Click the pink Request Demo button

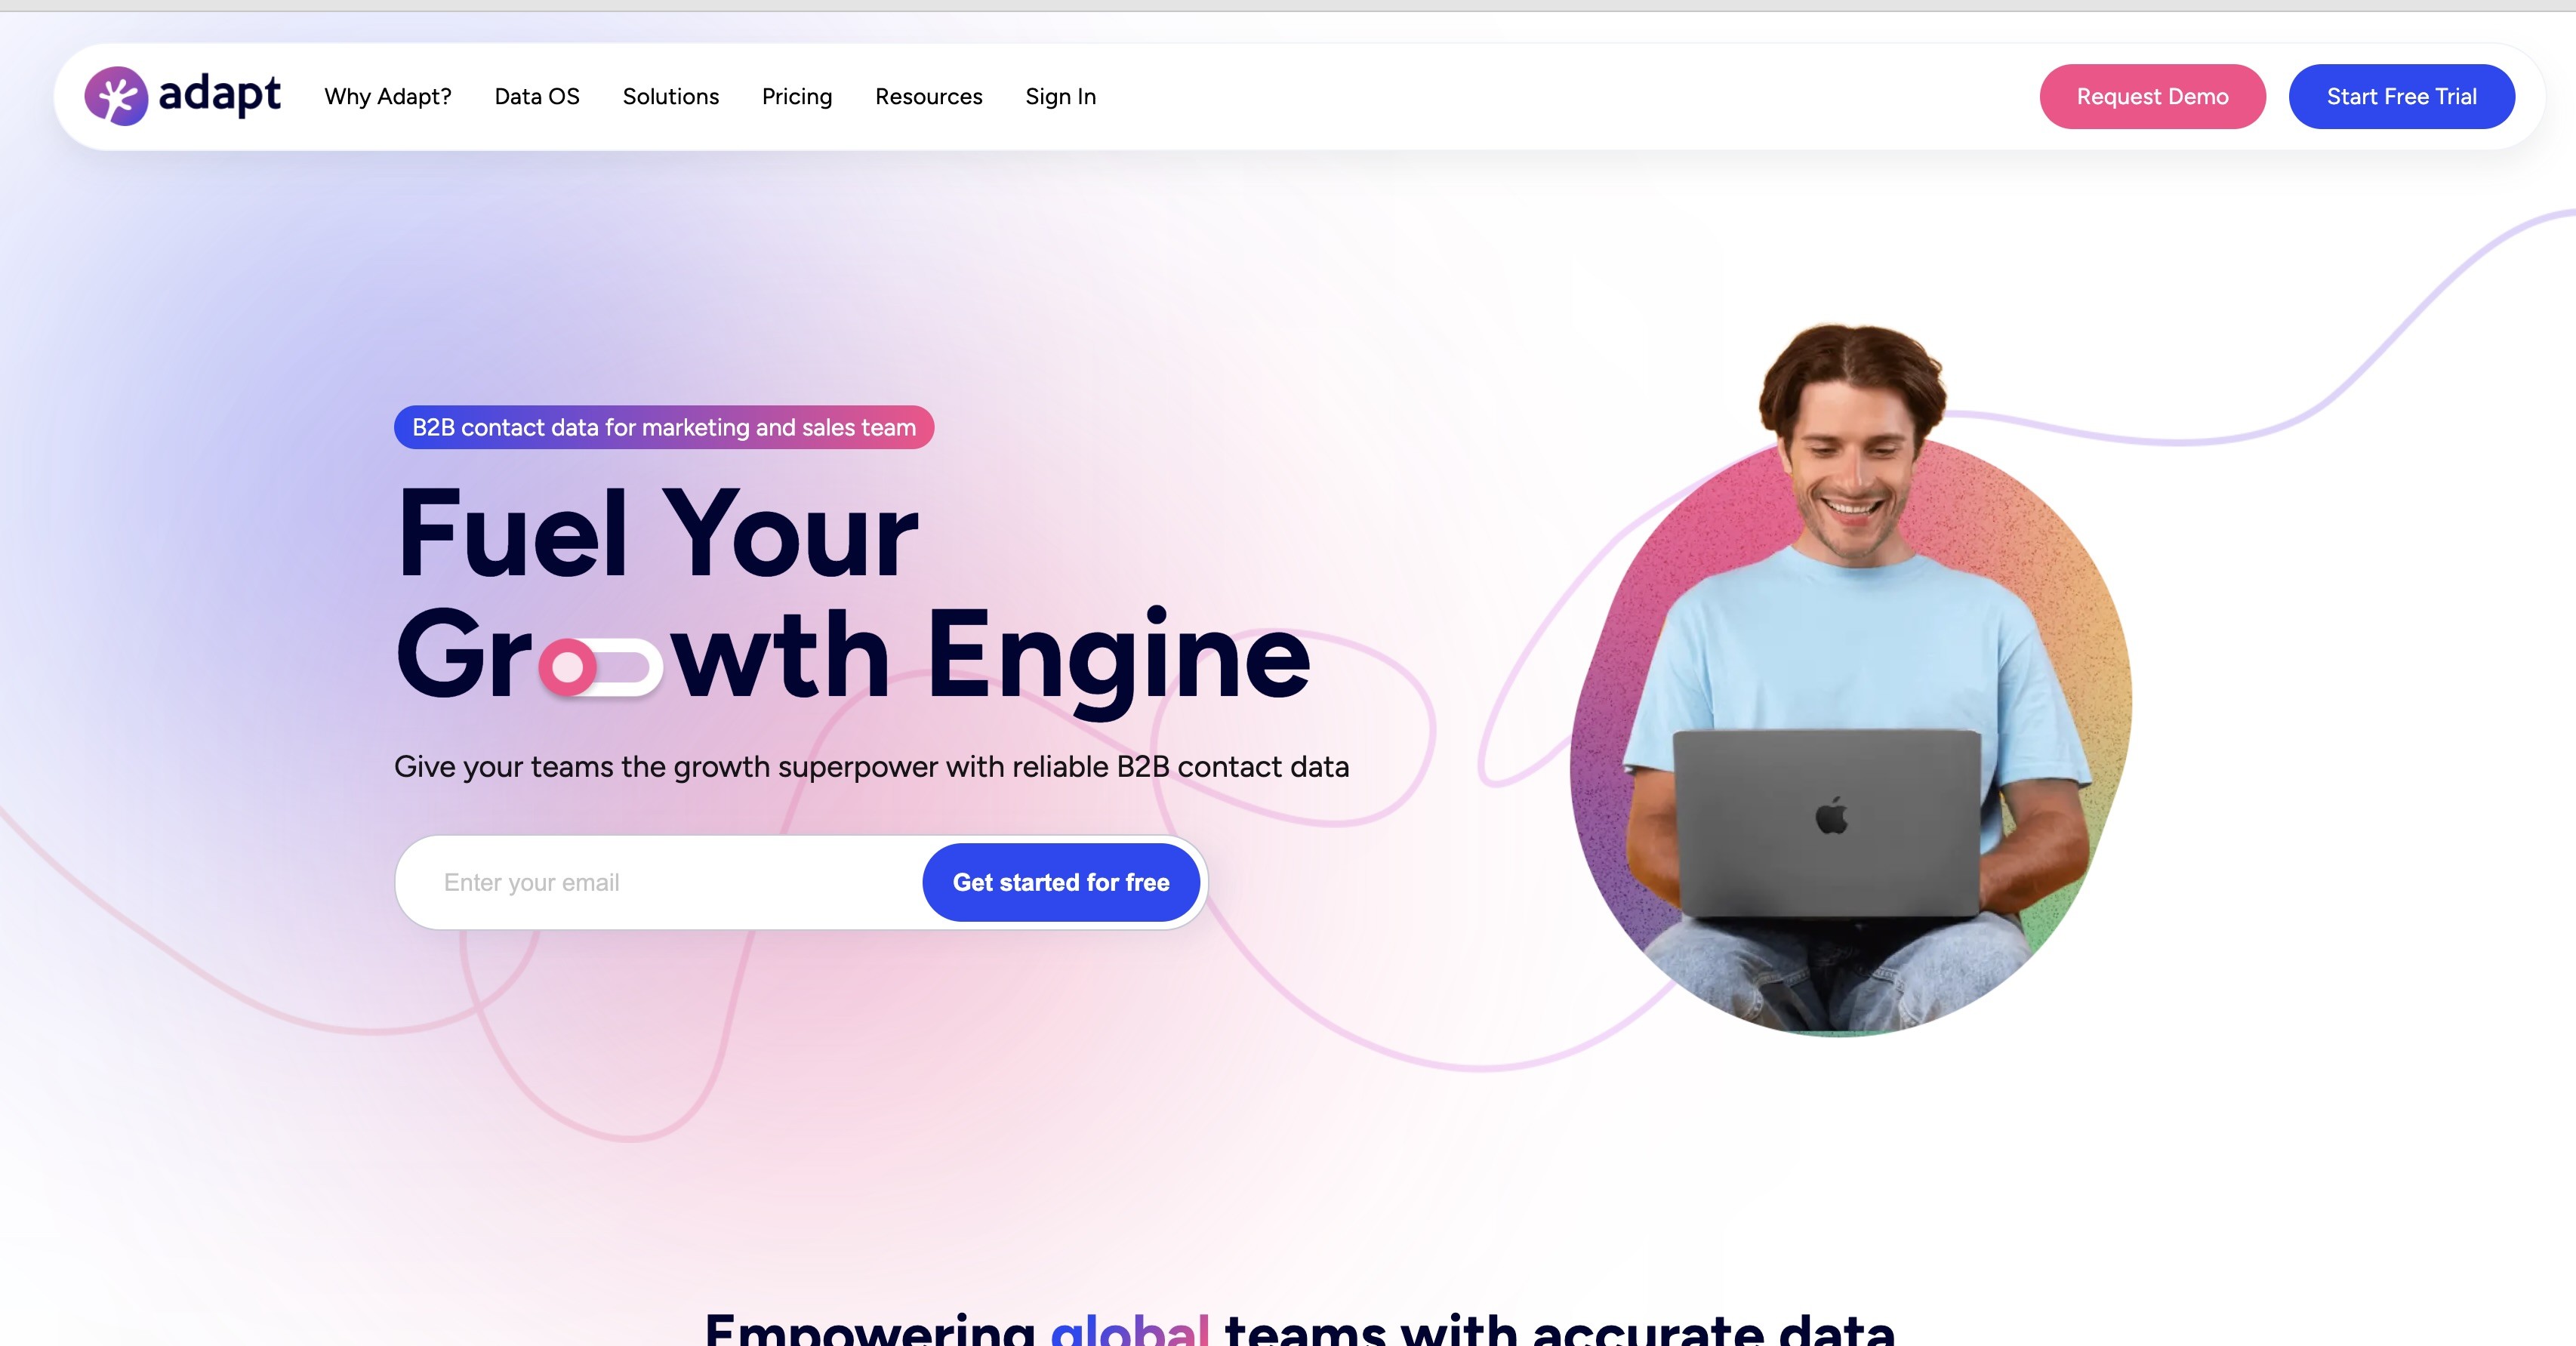(x=2153, y=97)
